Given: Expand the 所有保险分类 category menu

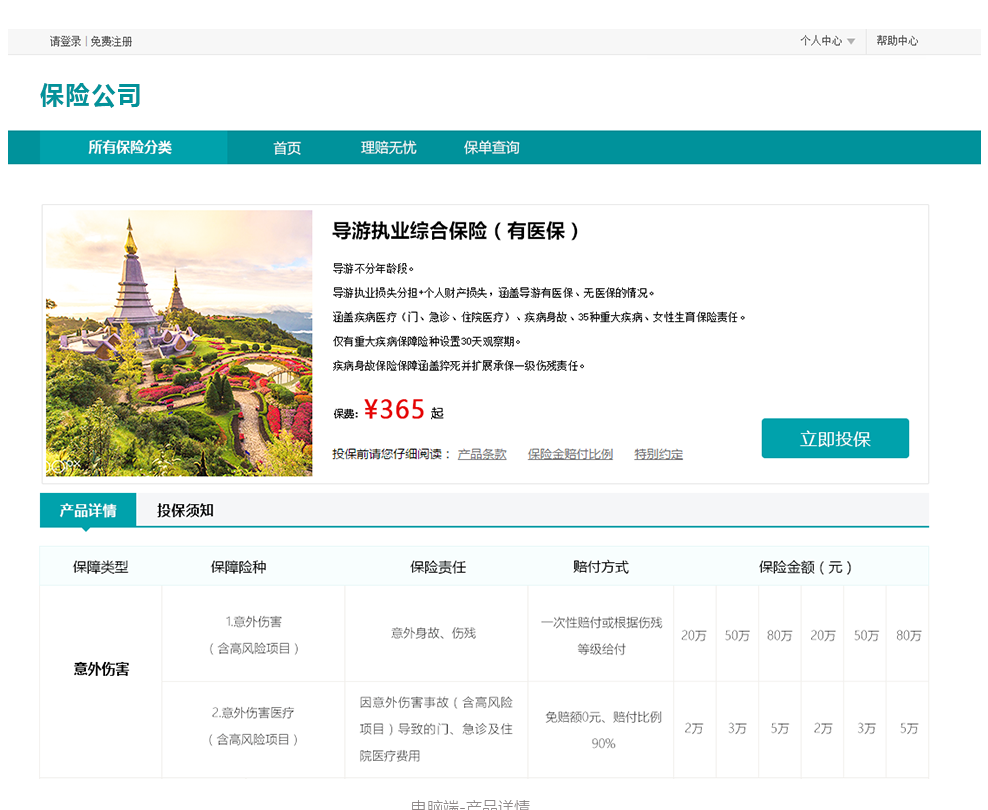Looking at the screenshot, I should (130, 147).
